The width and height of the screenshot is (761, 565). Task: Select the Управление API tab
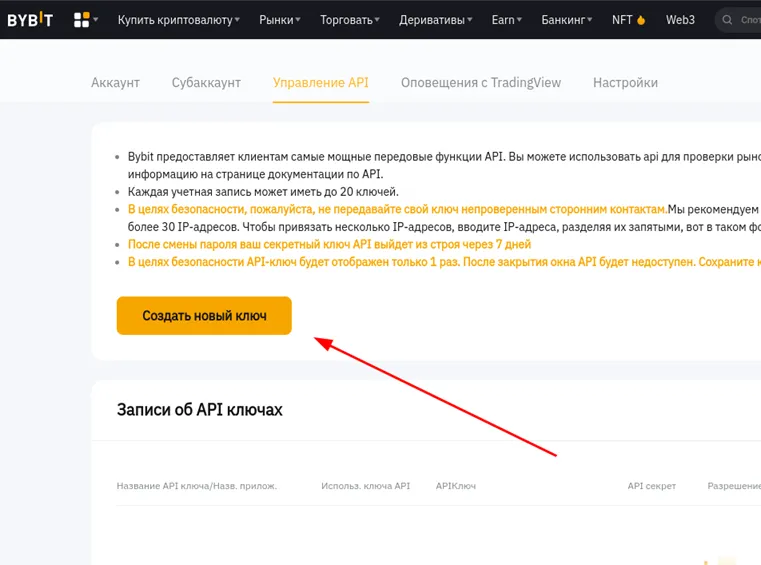point(320,82)
